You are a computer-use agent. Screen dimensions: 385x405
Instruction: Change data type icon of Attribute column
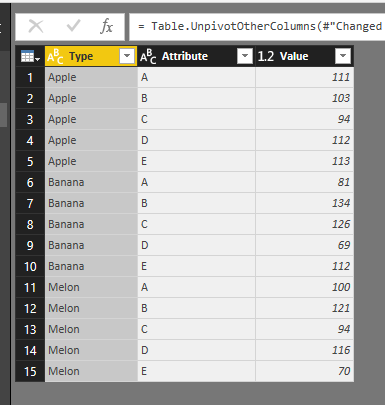pos(148,56)
